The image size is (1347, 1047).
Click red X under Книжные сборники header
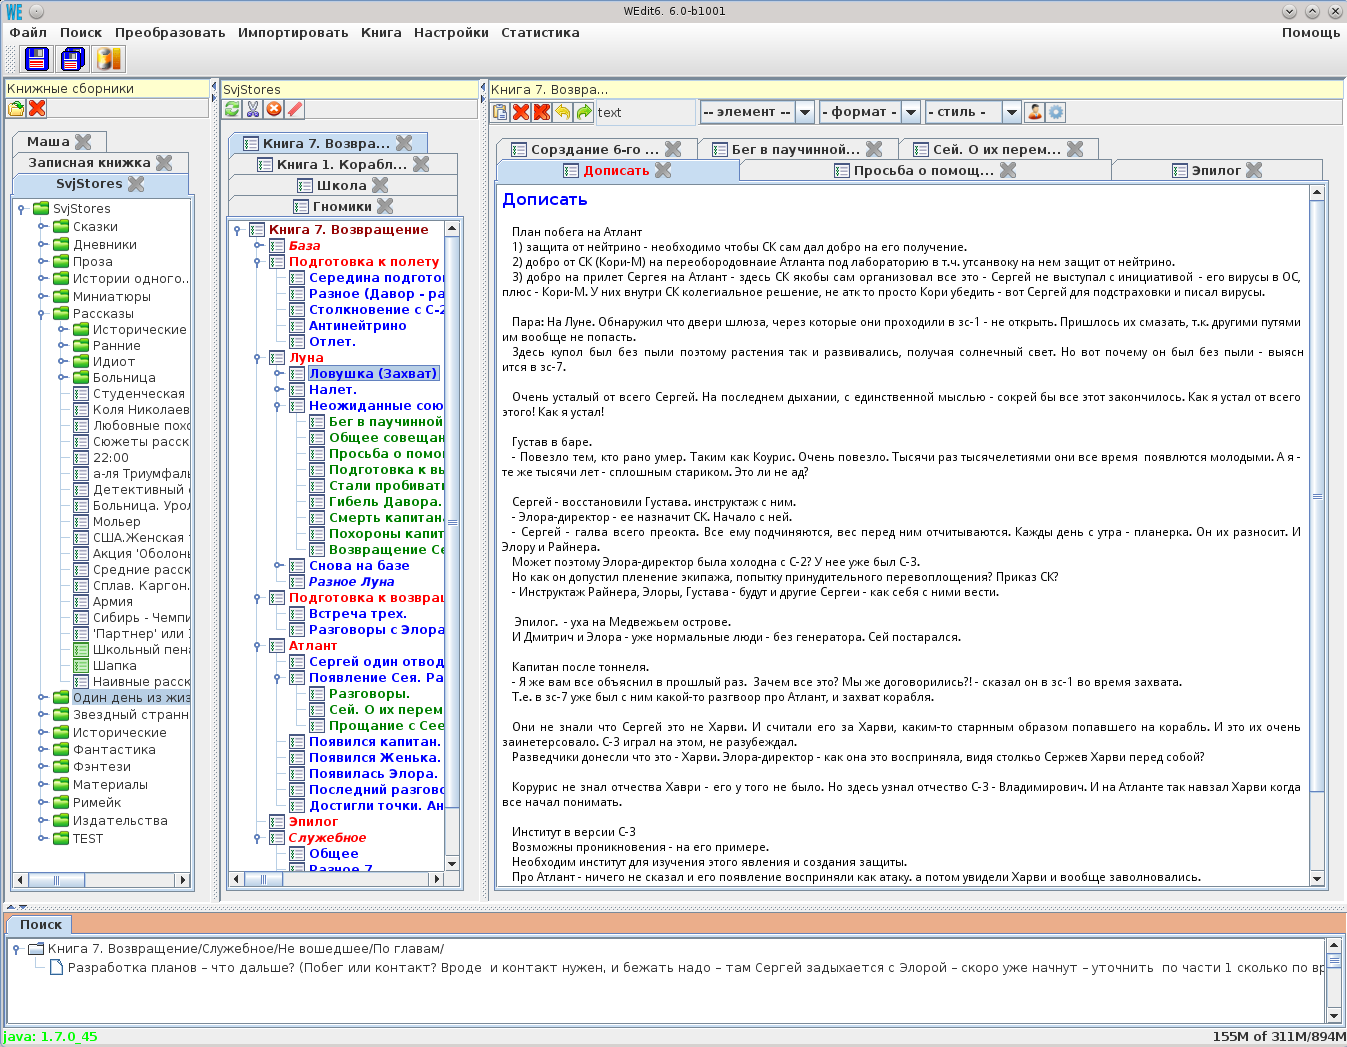pyautogui.click(x=37, y=109)
